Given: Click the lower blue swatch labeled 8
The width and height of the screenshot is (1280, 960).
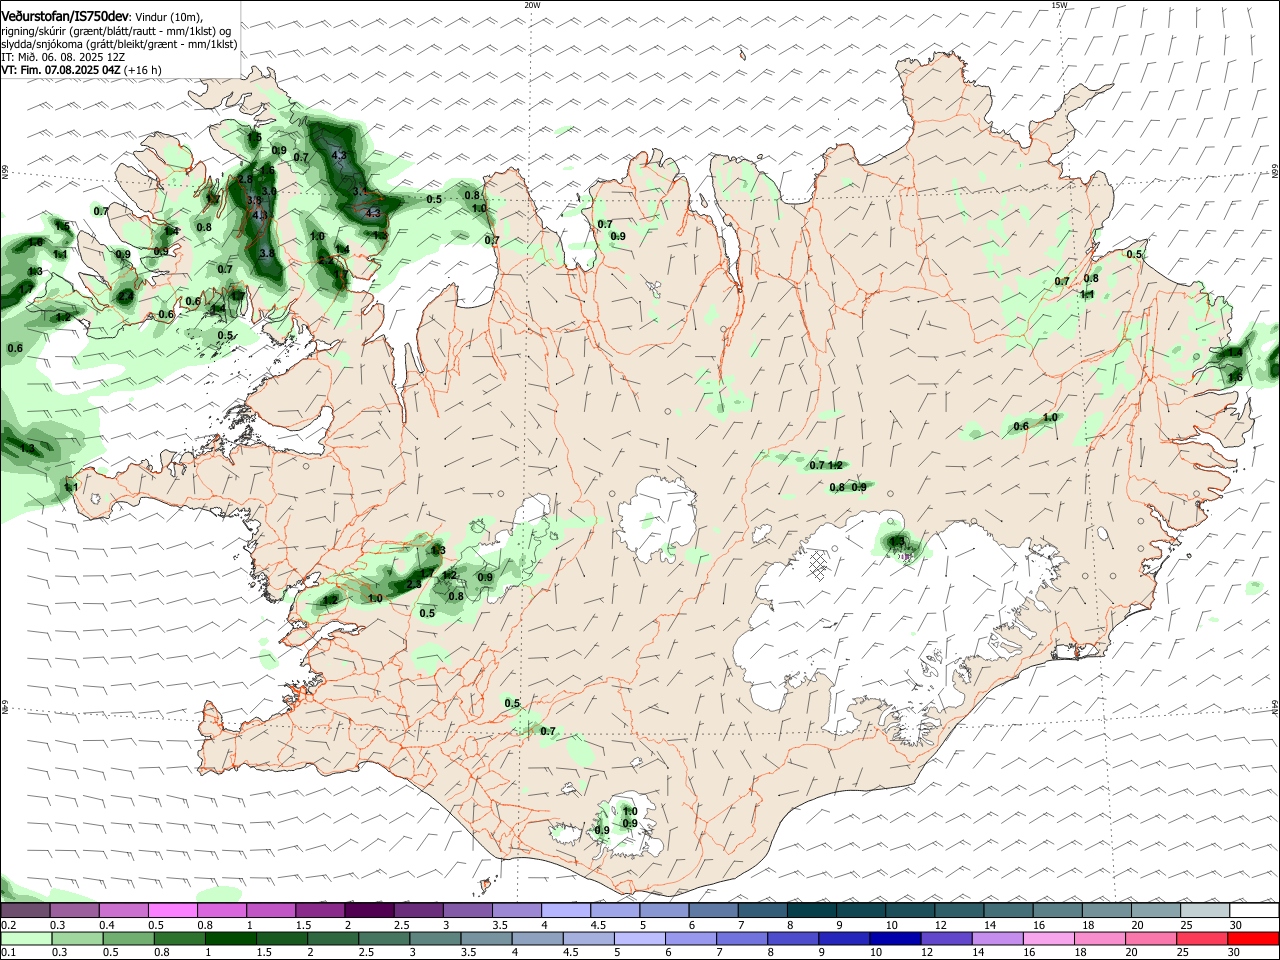Looking at the screenshot, I should (793, 938).
